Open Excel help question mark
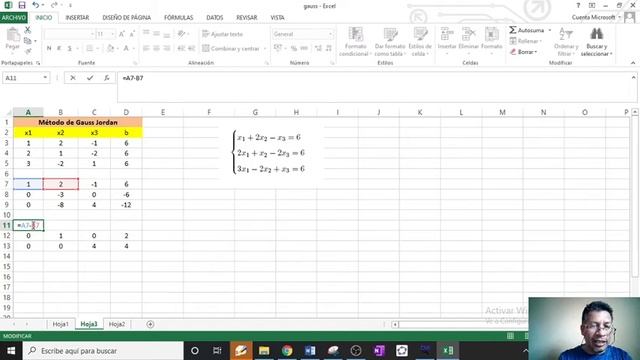This screenshot has height=360, width=640. (578, 5)
